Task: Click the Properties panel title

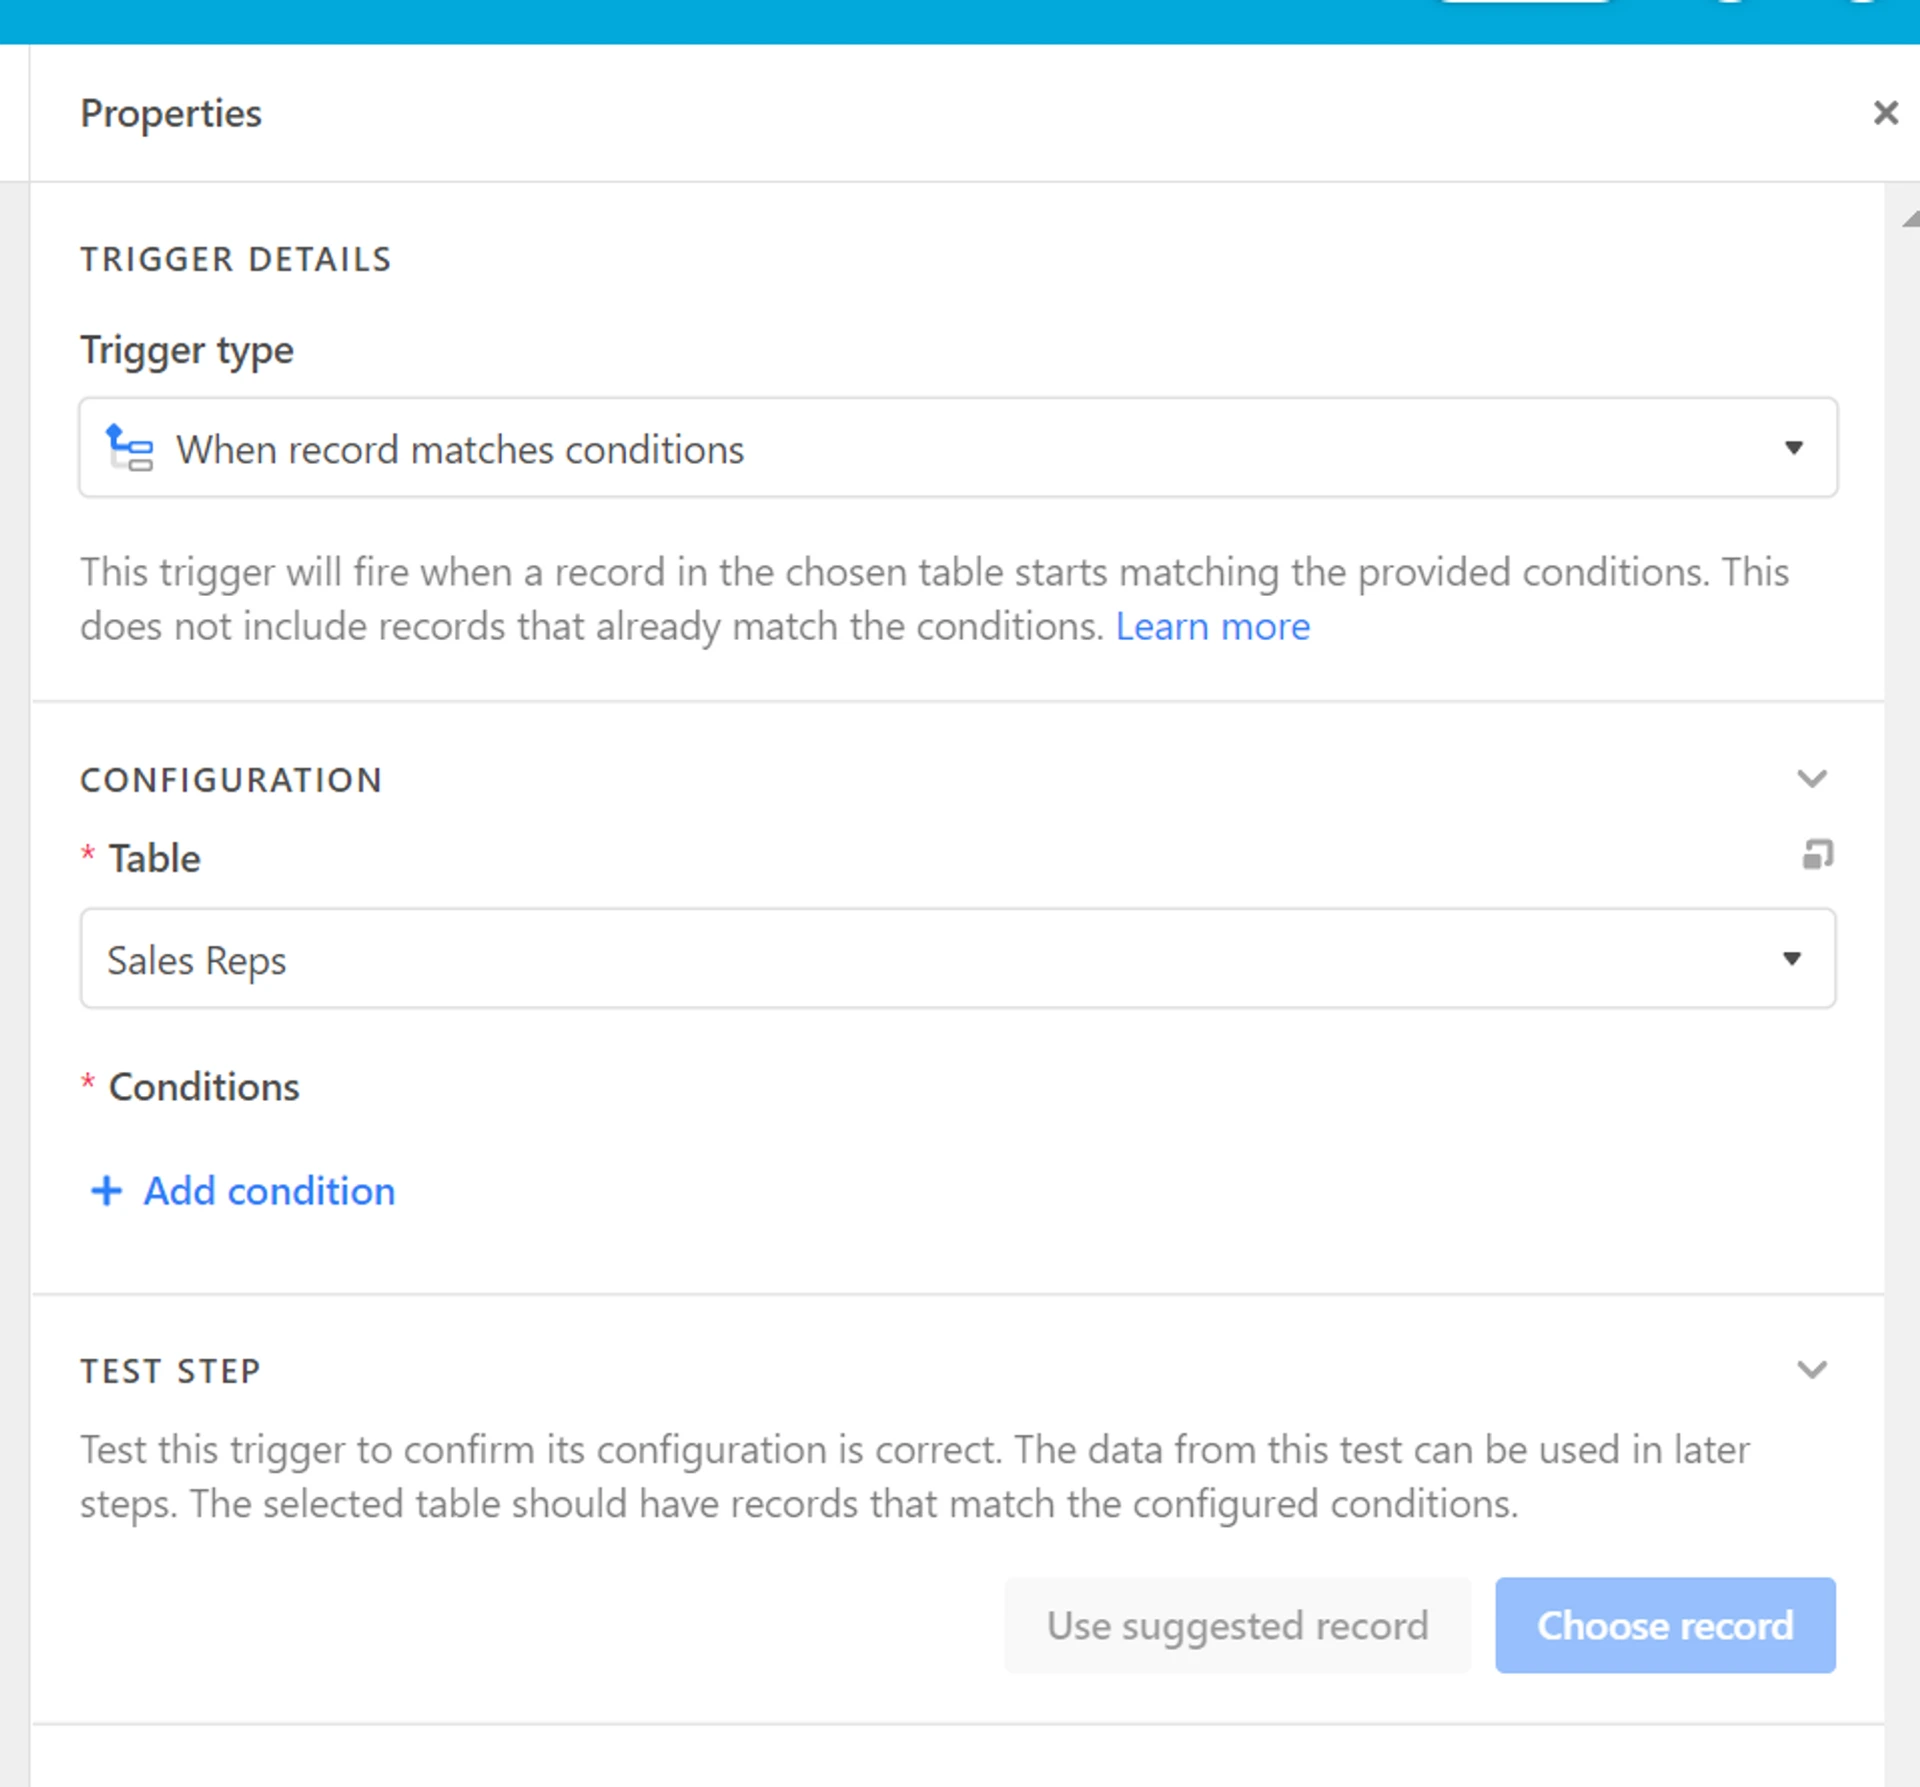Action: 171,114
